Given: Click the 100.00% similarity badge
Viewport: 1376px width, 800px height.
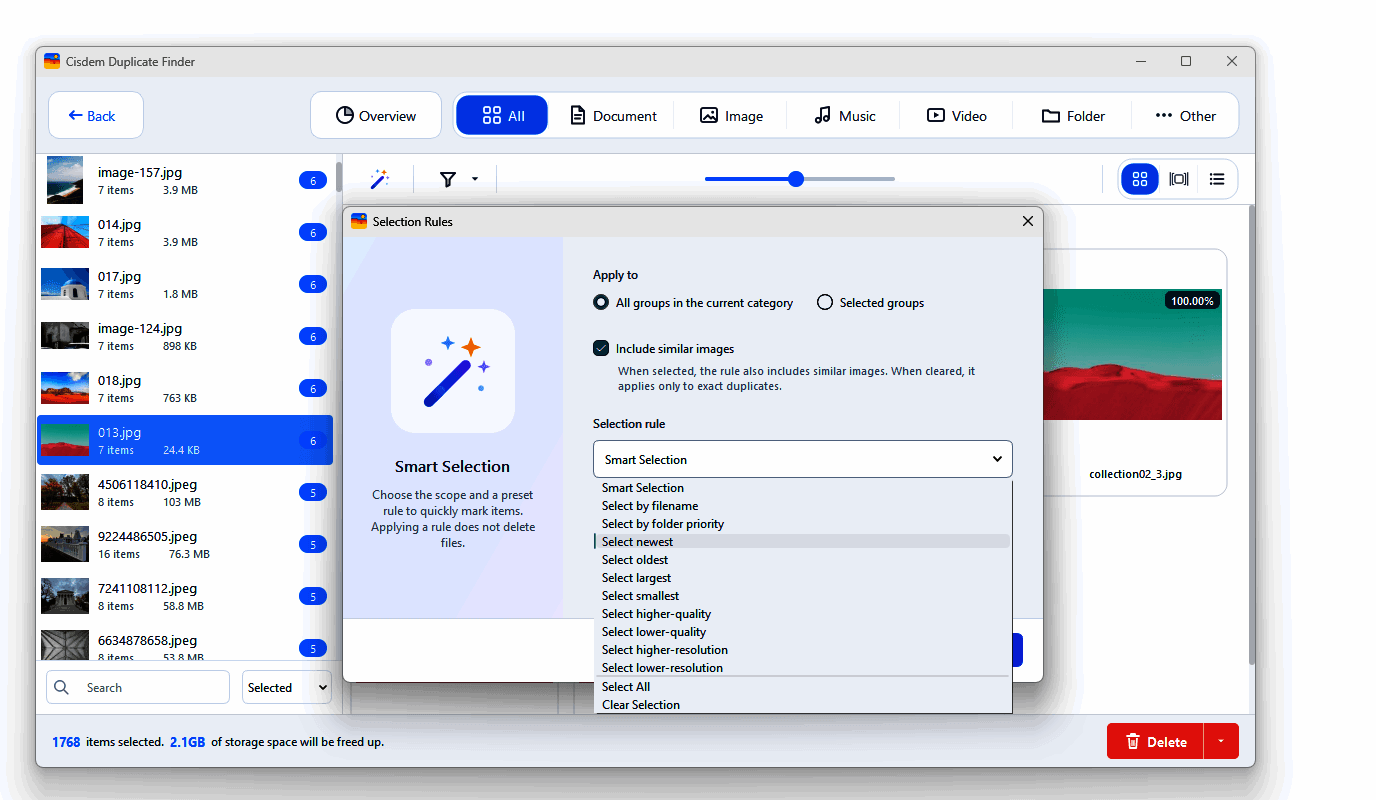Looking at the screenshot, I should pyautogui.click(x=1192, y=300).
